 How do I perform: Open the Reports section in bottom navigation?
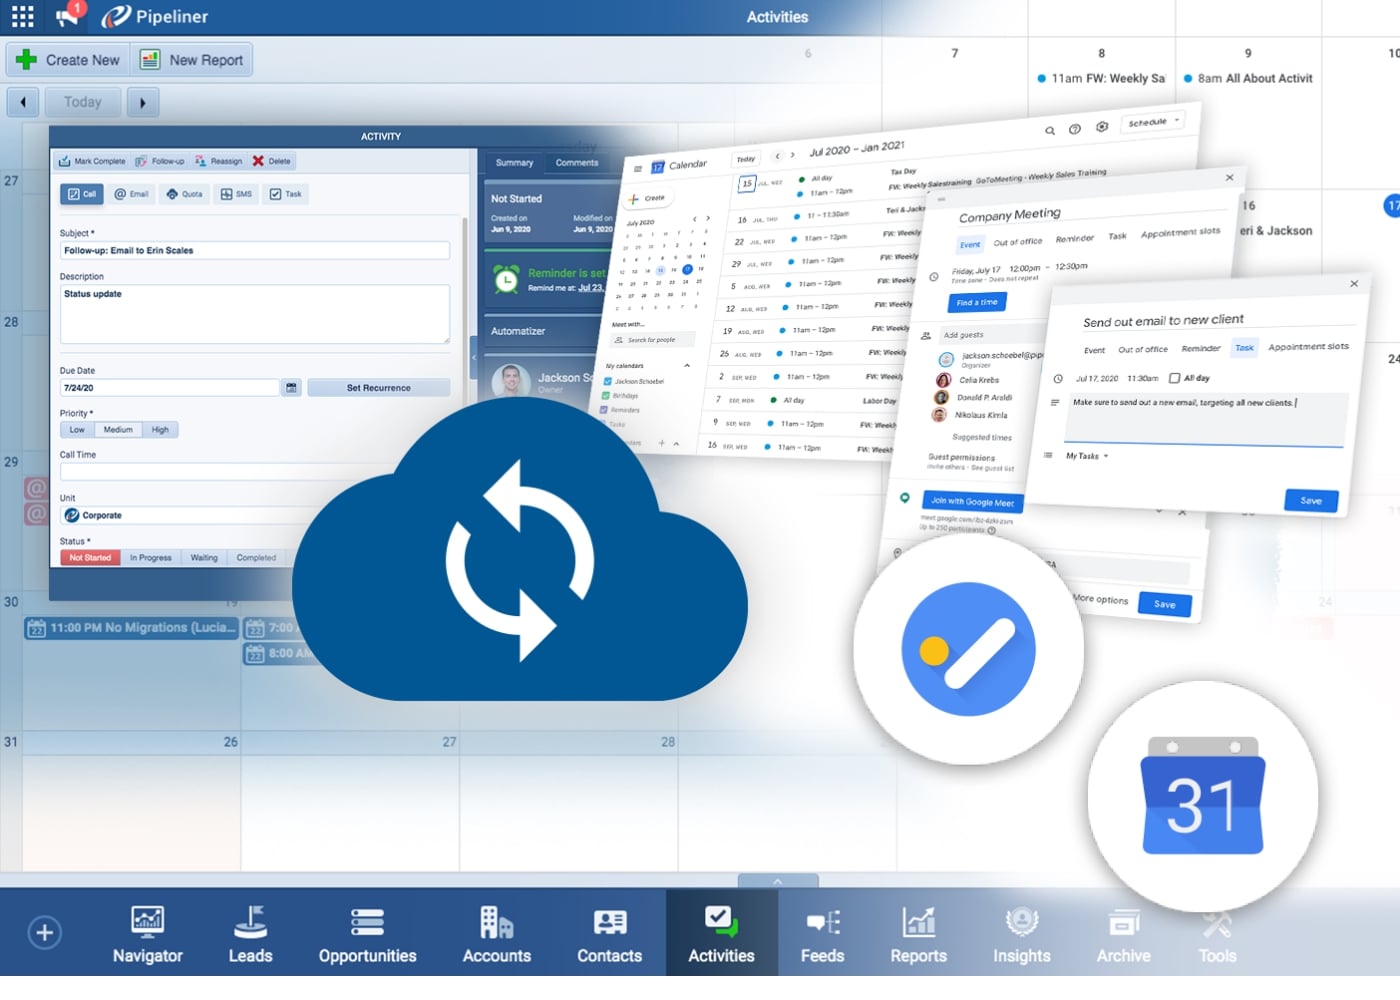click(918, 933)
